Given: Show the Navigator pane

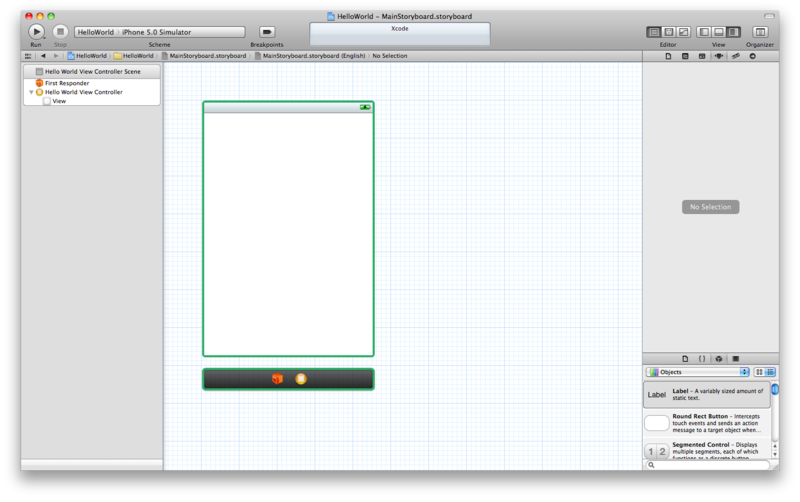Looking at the screenshot, I should 704,32.
